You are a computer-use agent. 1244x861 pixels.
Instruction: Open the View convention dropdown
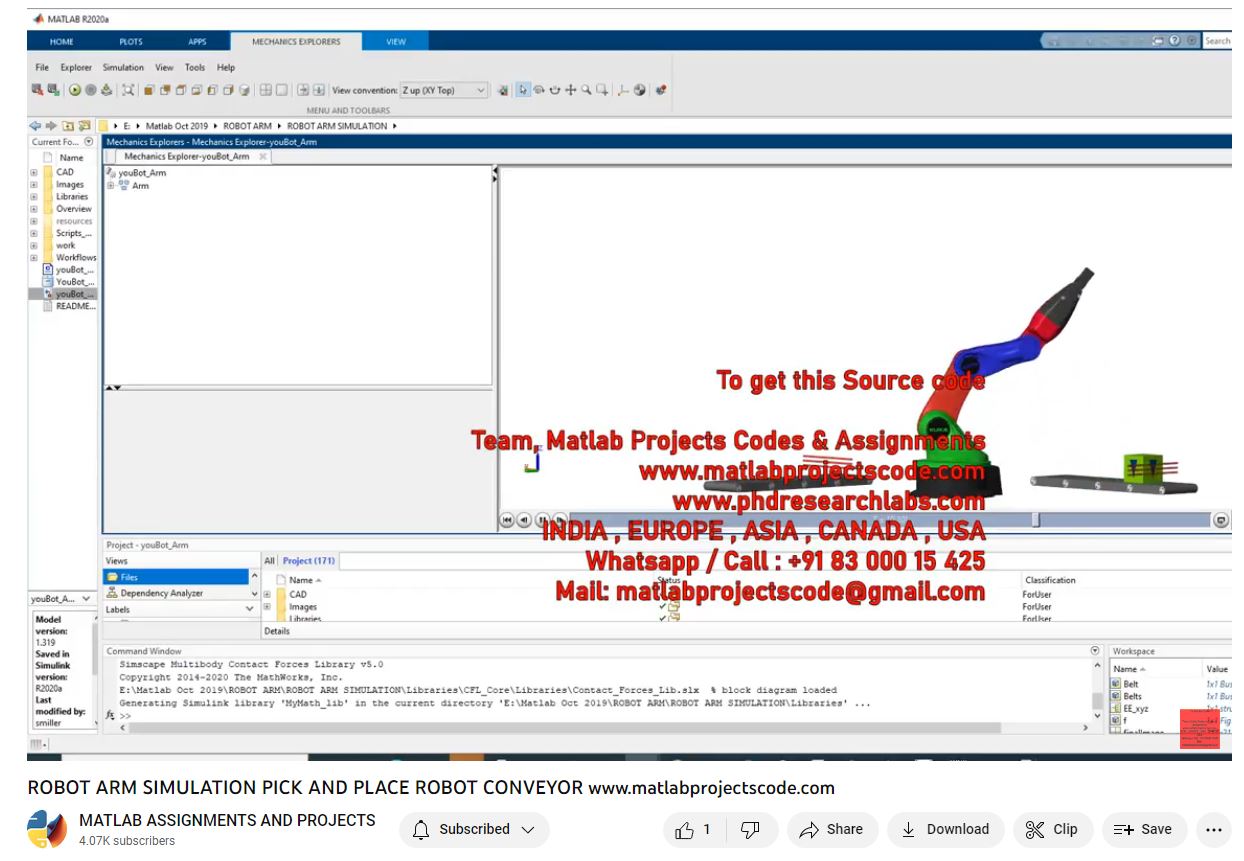coord(444,90)
